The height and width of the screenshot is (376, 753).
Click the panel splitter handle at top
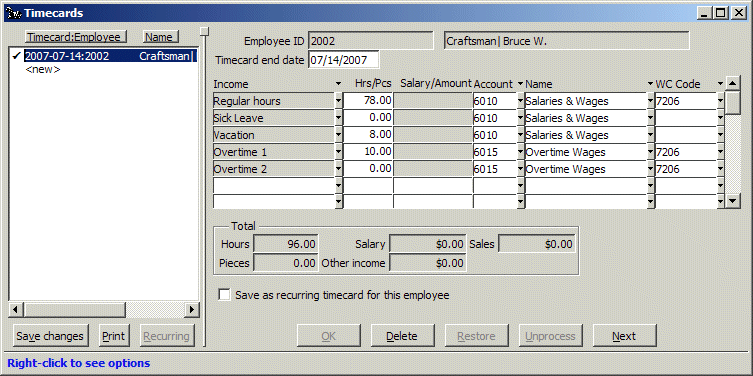click(x=205, y=31)
